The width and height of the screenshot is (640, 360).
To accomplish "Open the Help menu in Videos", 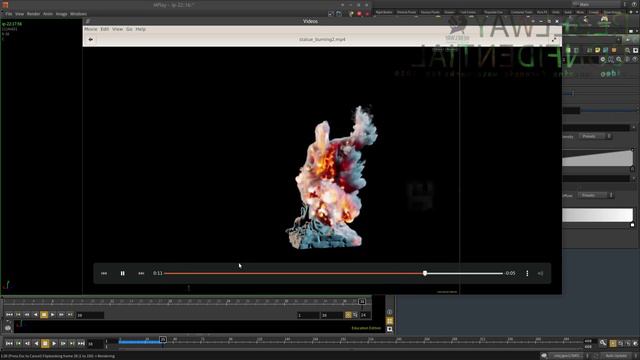I will click(140, 29).
